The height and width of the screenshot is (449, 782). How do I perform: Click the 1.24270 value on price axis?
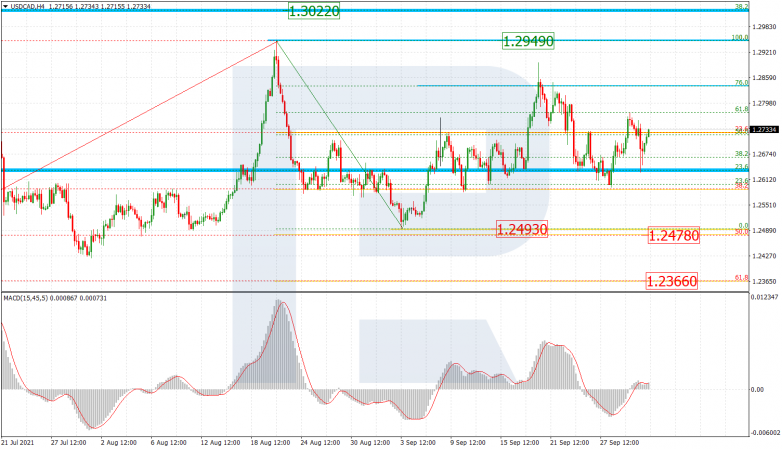766,256
